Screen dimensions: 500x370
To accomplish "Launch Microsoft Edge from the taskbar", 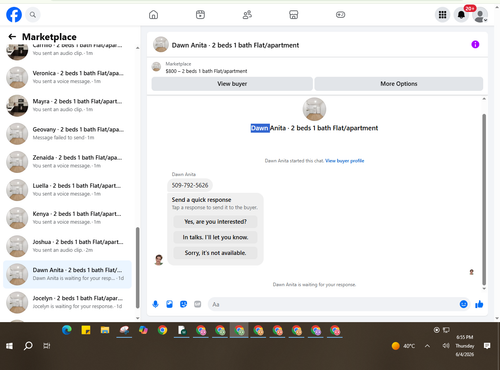I will click(x=67, y=330).
